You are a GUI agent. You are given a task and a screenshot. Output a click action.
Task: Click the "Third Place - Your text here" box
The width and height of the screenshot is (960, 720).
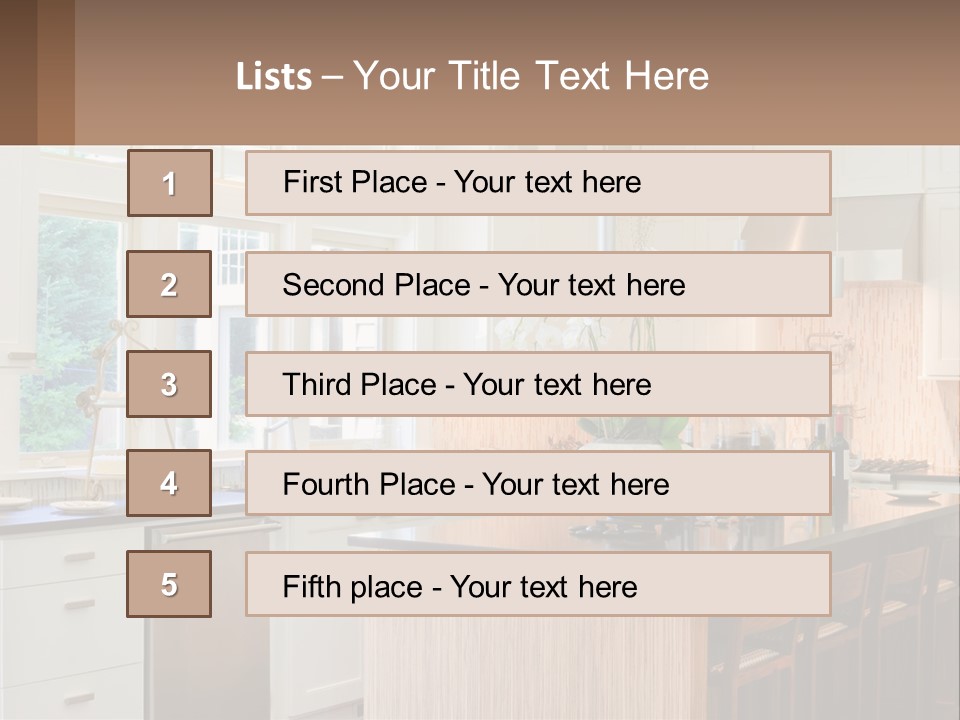click(x=538, y=385)
